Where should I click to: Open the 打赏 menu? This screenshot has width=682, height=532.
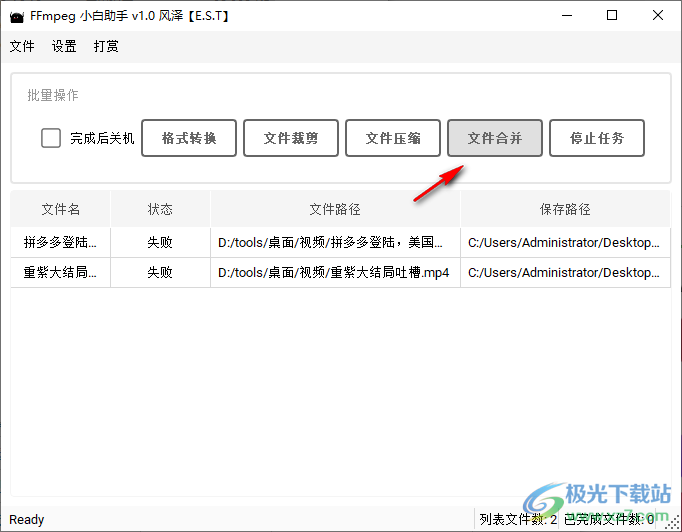tap(106, 46)
